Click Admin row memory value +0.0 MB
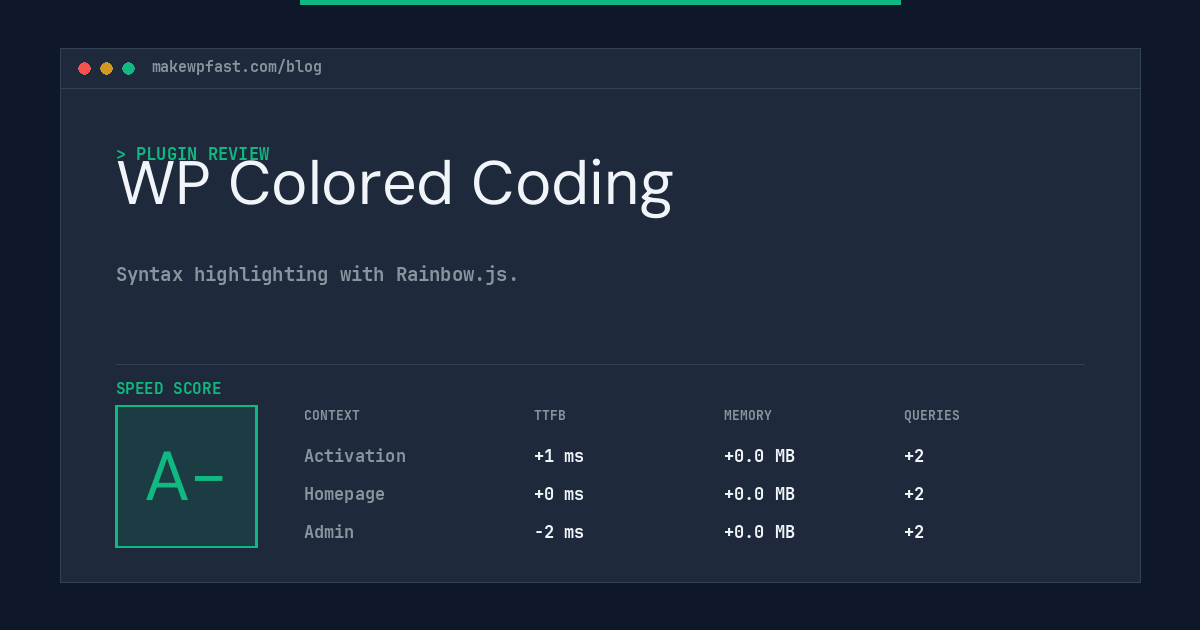The height and width of the screenshot is (630, 1200). 759,532
